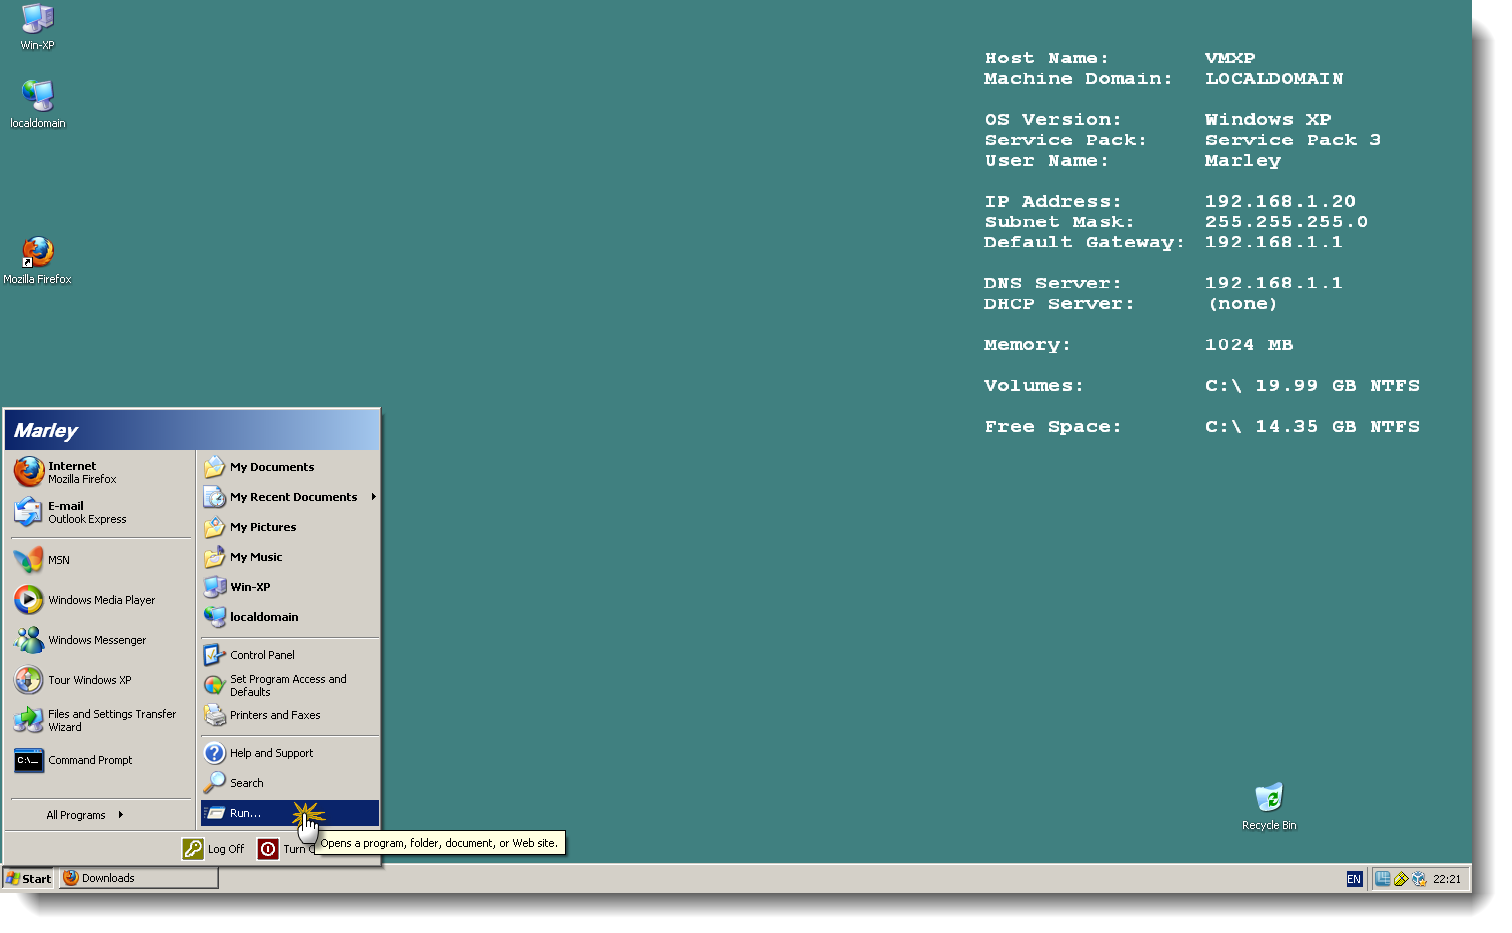Viewport: 1512px width, 933px height.
Task: Open Windows Messenger
Action: click(x=98, y=640)
